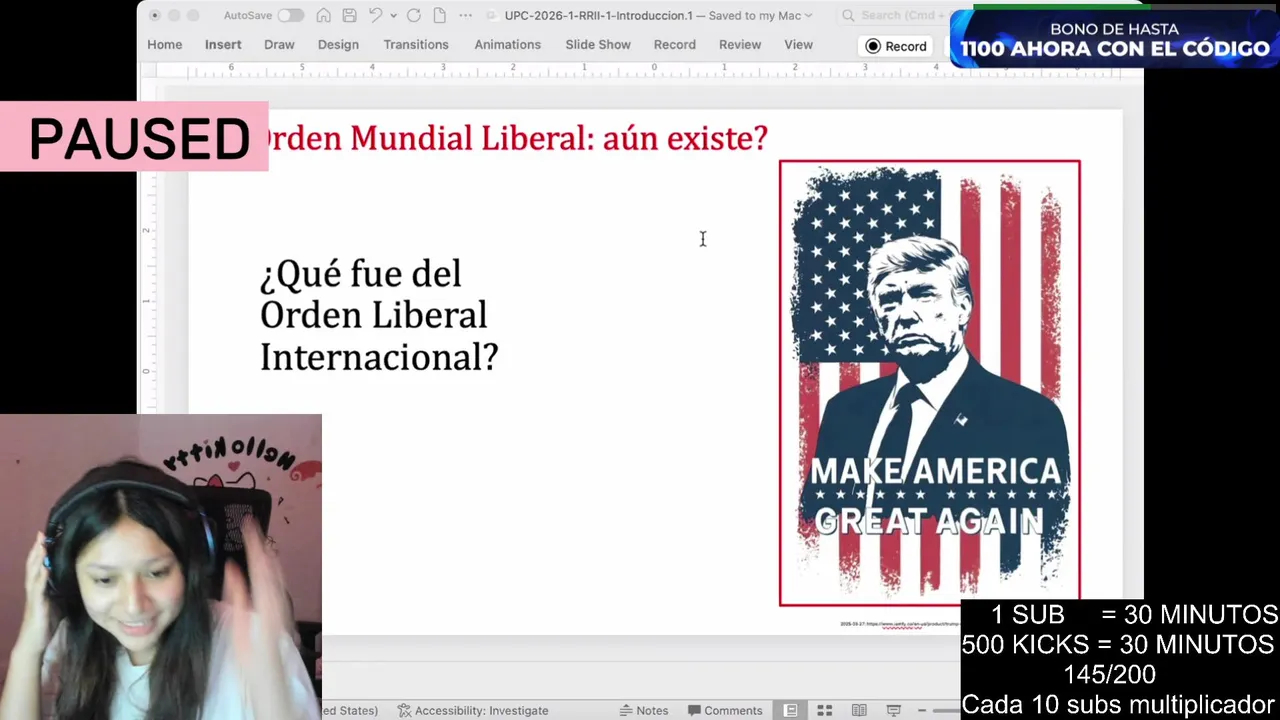The image size is (1280, 720).
Task: Go to the Transitions tab
Action: 416,45
